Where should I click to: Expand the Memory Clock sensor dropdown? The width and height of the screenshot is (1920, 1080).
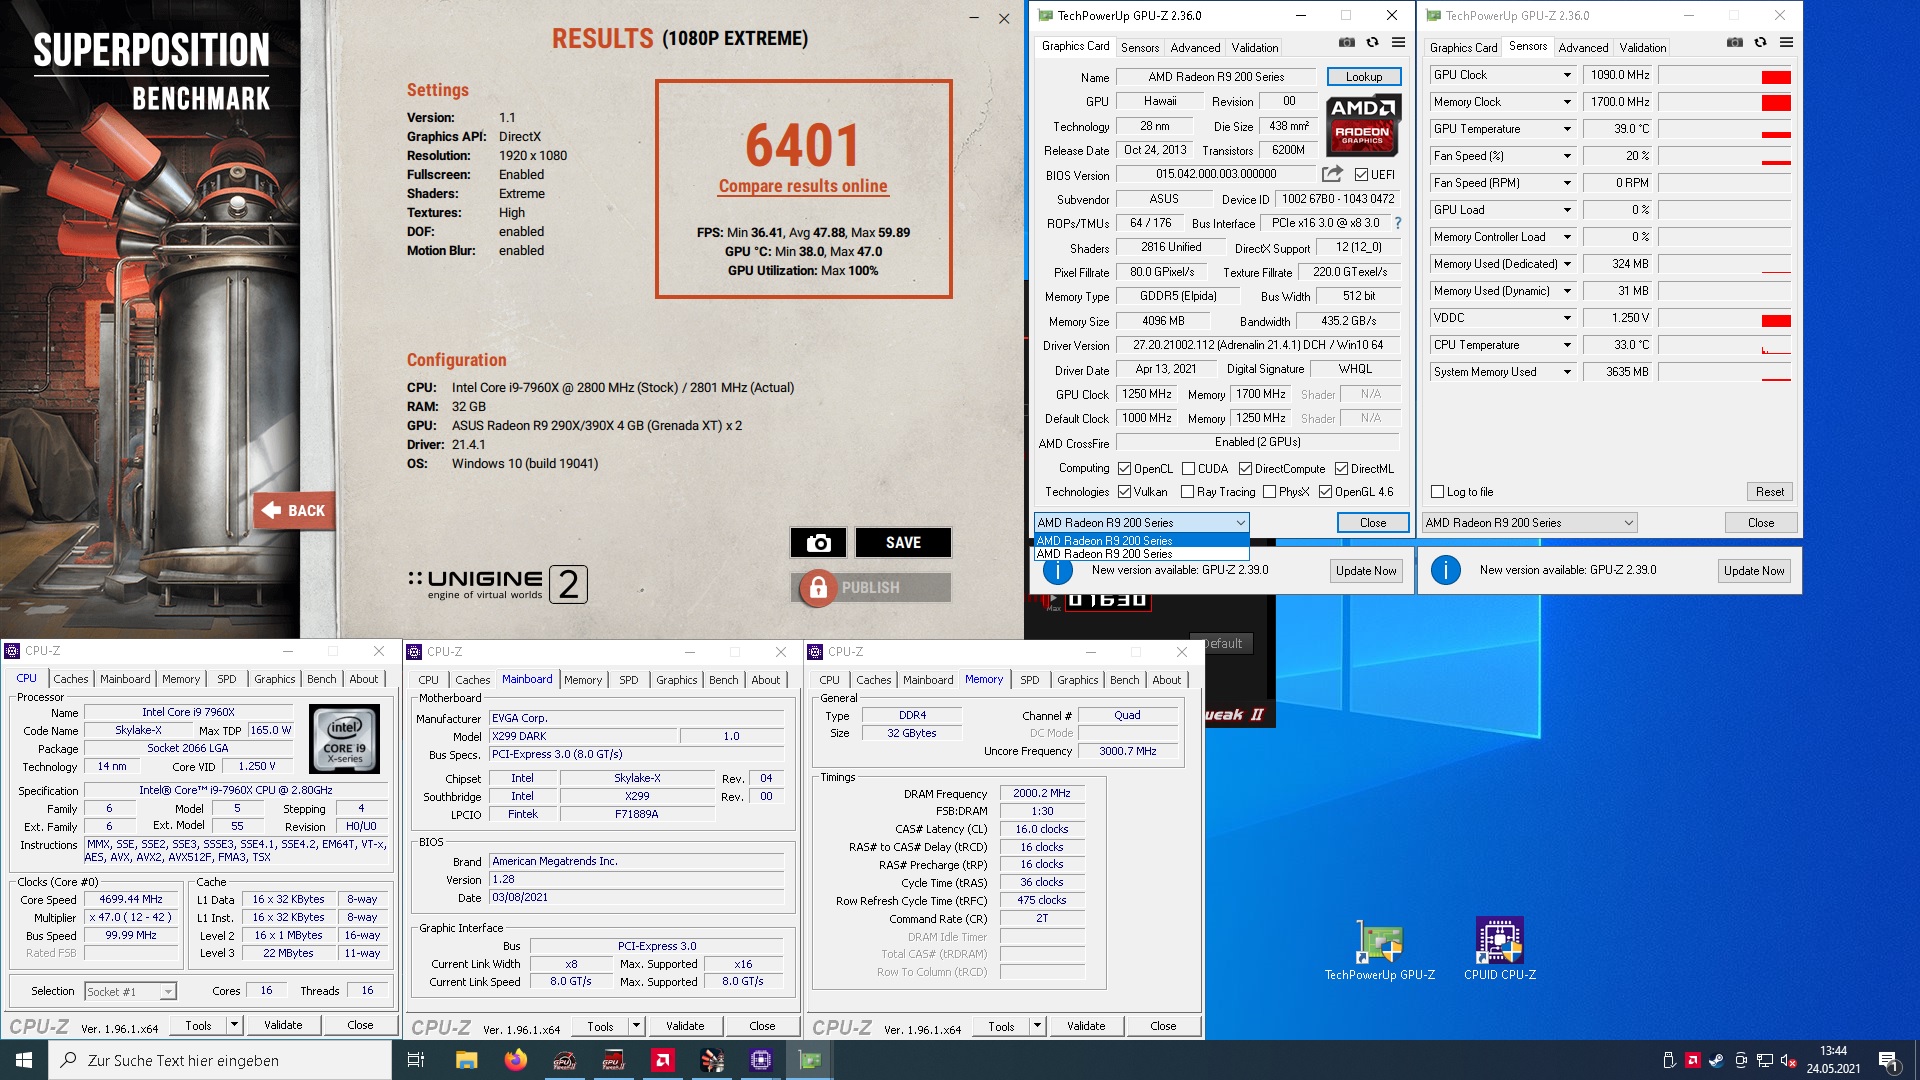[x=1567, y=102]
